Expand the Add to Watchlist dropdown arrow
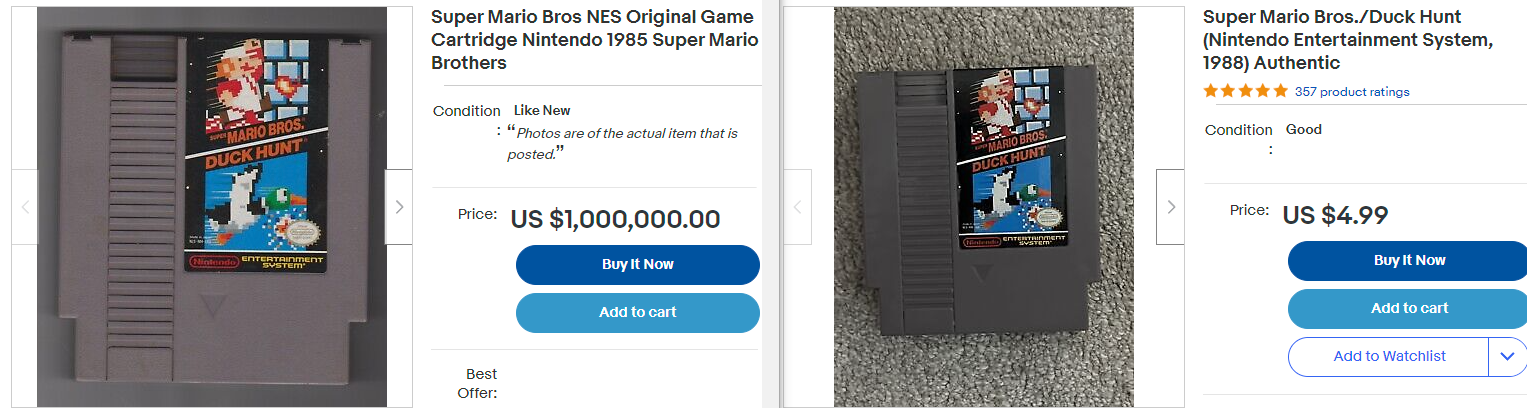Viewport: 1527px width, 408px height. click(x=1507, y=356)
